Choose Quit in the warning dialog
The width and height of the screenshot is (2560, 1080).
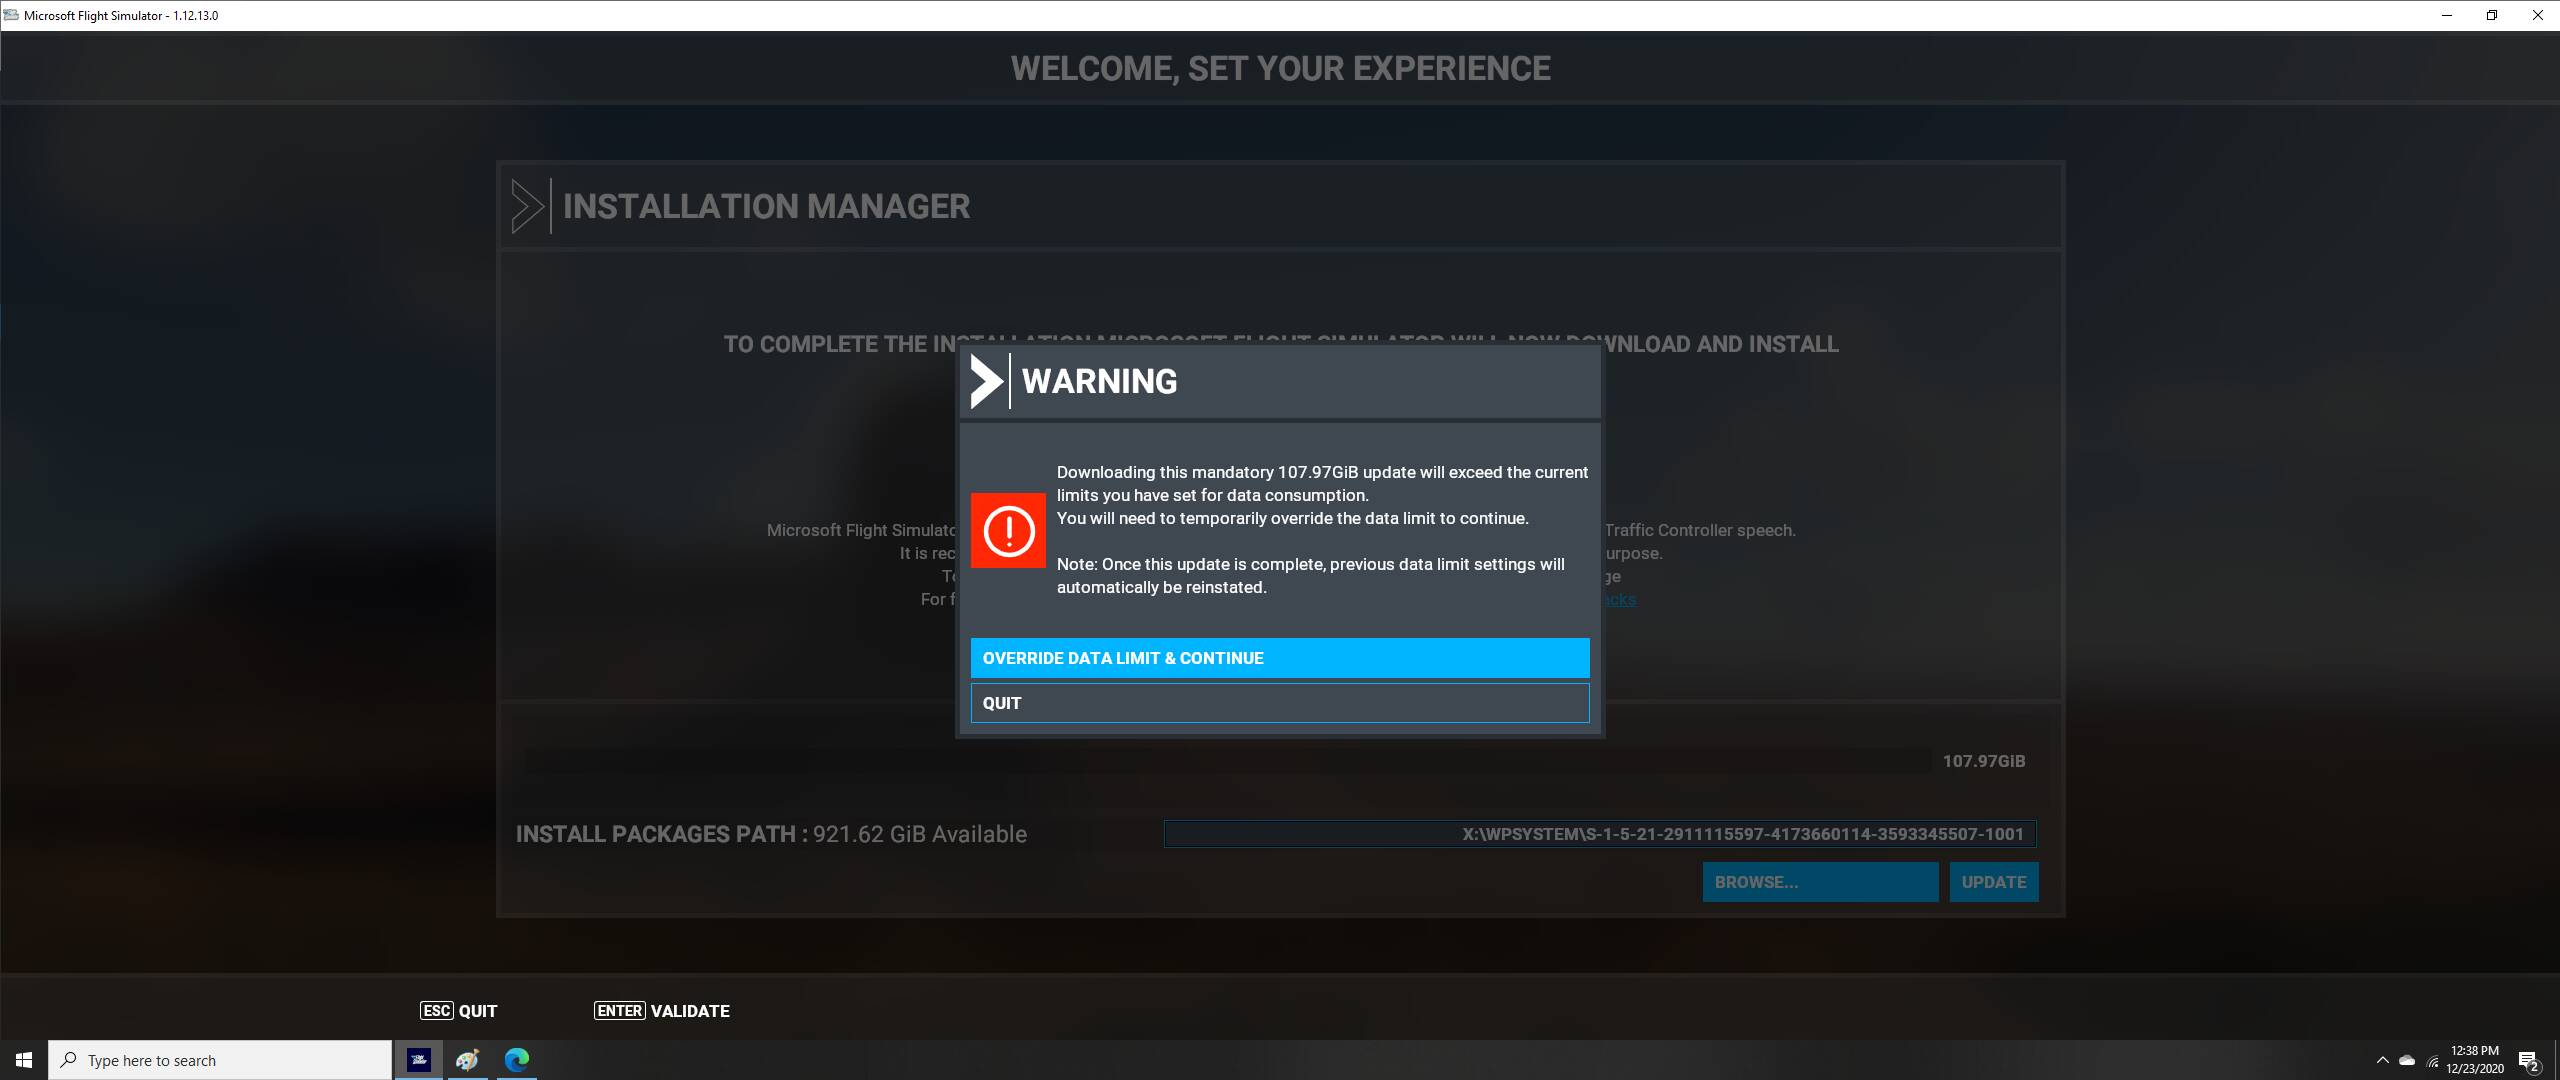(1279, 703)
